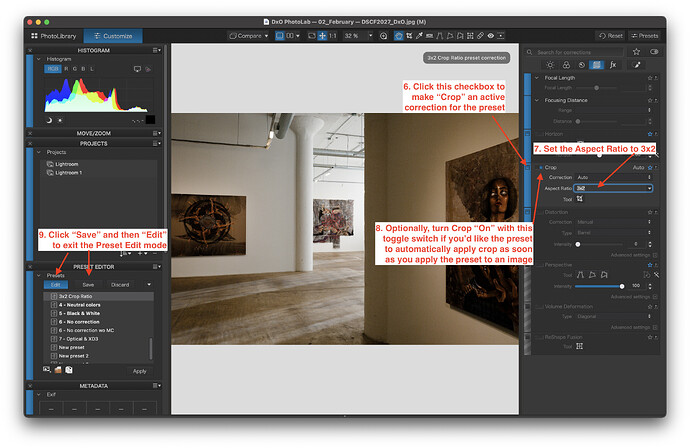Favorite the Crop palette star
690x448 pixels.
pyautogui.click(x=650, y=168)
